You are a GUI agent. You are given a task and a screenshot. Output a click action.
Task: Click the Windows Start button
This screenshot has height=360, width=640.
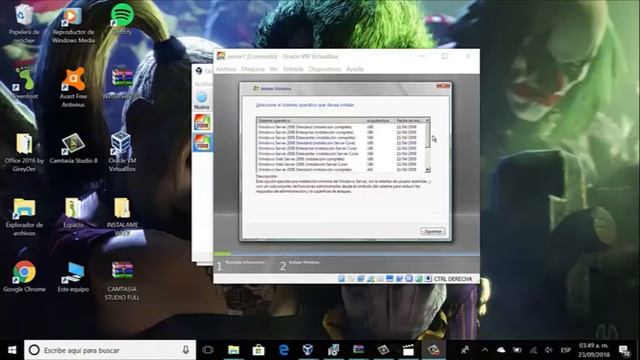pyautogui.click(x=12, y=350)
